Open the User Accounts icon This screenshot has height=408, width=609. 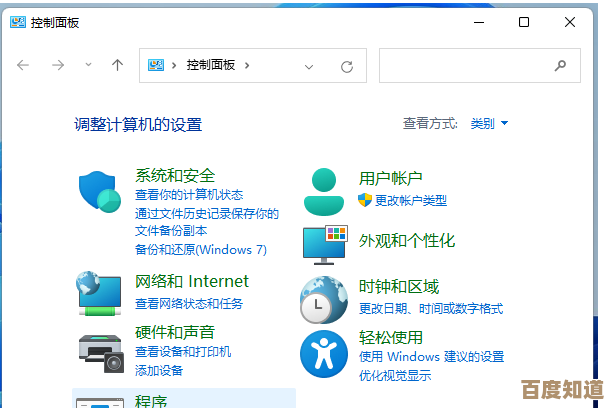(323, 192)
